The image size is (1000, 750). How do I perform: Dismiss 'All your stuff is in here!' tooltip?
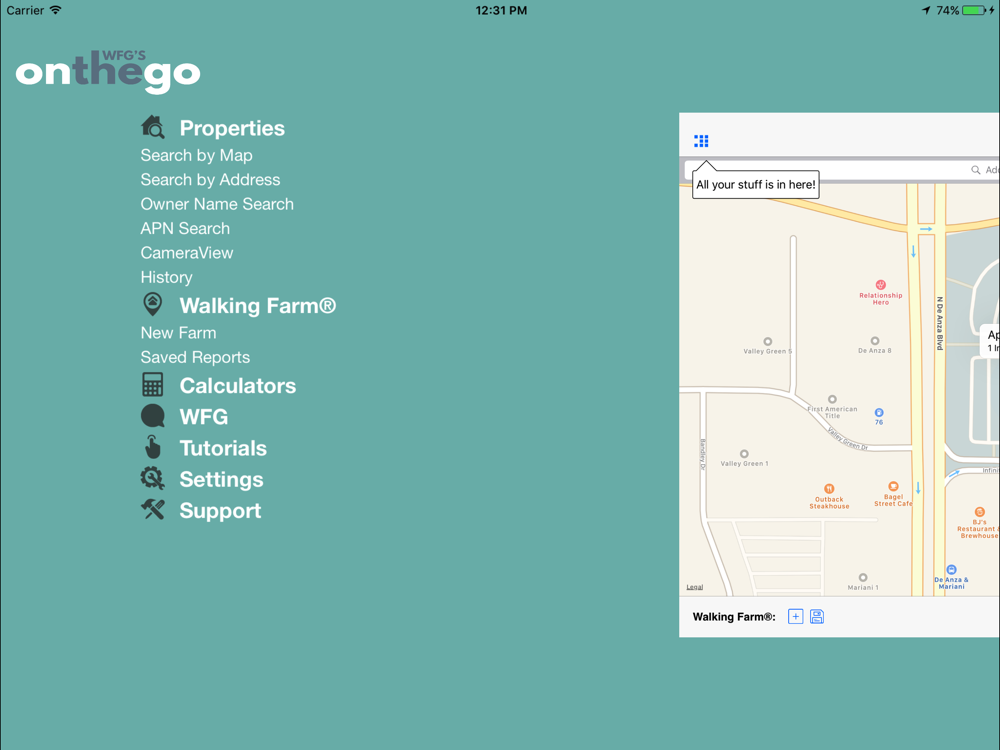pos(756,184)
